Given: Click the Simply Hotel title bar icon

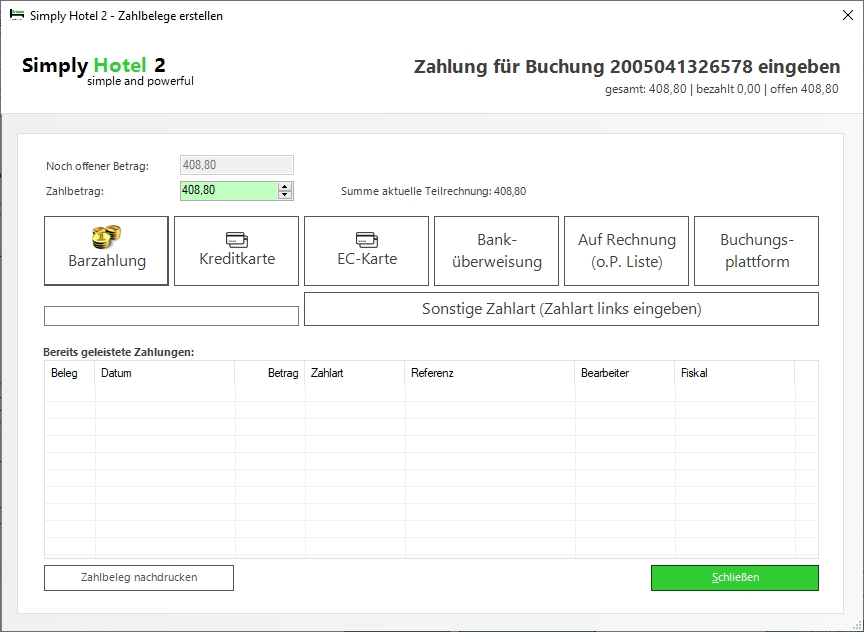Looking at the screenshot, I should click(x=17, y=15).
